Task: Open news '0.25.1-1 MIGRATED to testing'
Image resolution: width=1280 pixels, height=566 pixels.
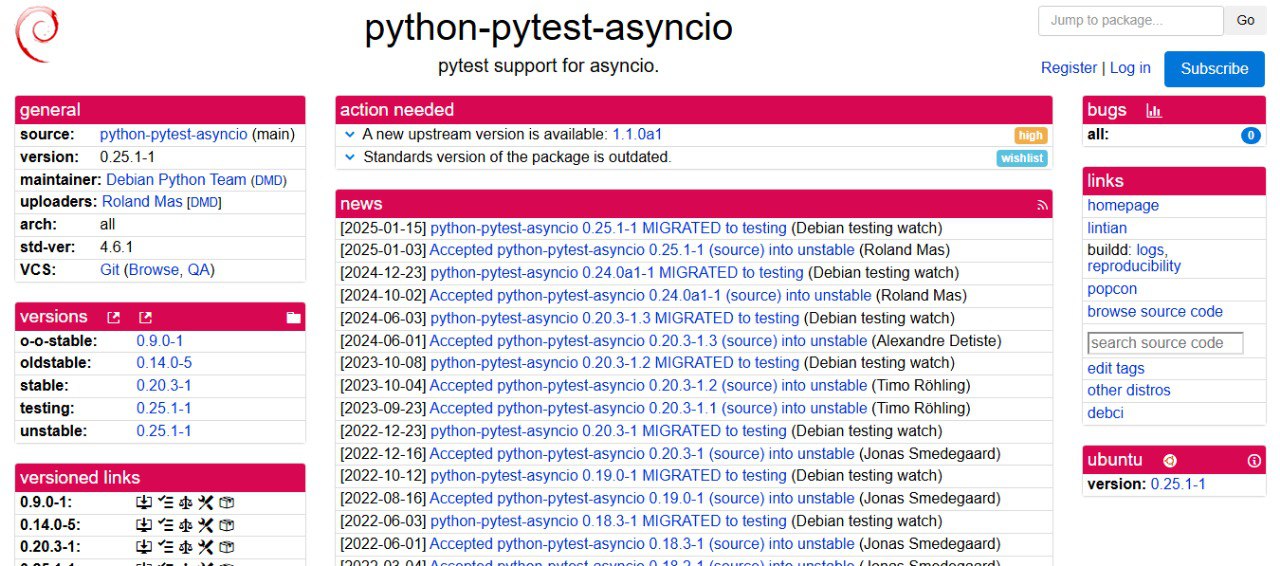Action: [609, 228]
